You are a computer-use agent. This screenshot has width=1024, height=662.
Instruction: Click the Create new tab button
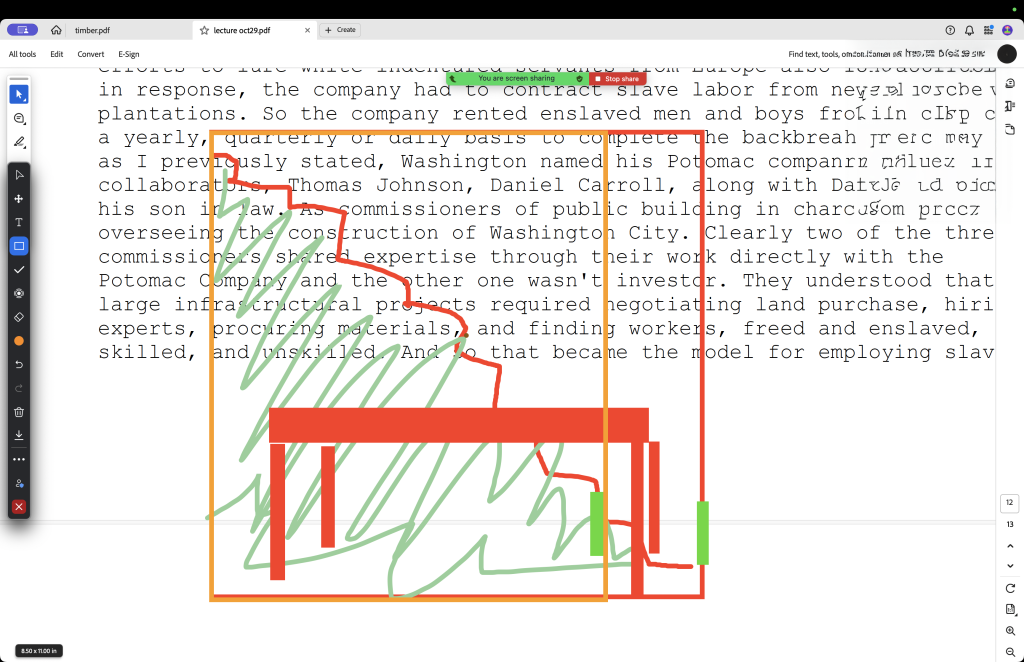click(x=340, y=30)
